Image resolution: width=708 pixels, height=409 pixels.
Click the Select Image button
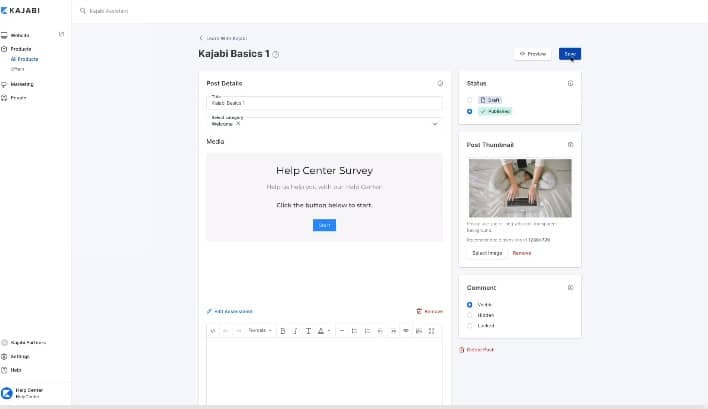[x=487, y=253]
